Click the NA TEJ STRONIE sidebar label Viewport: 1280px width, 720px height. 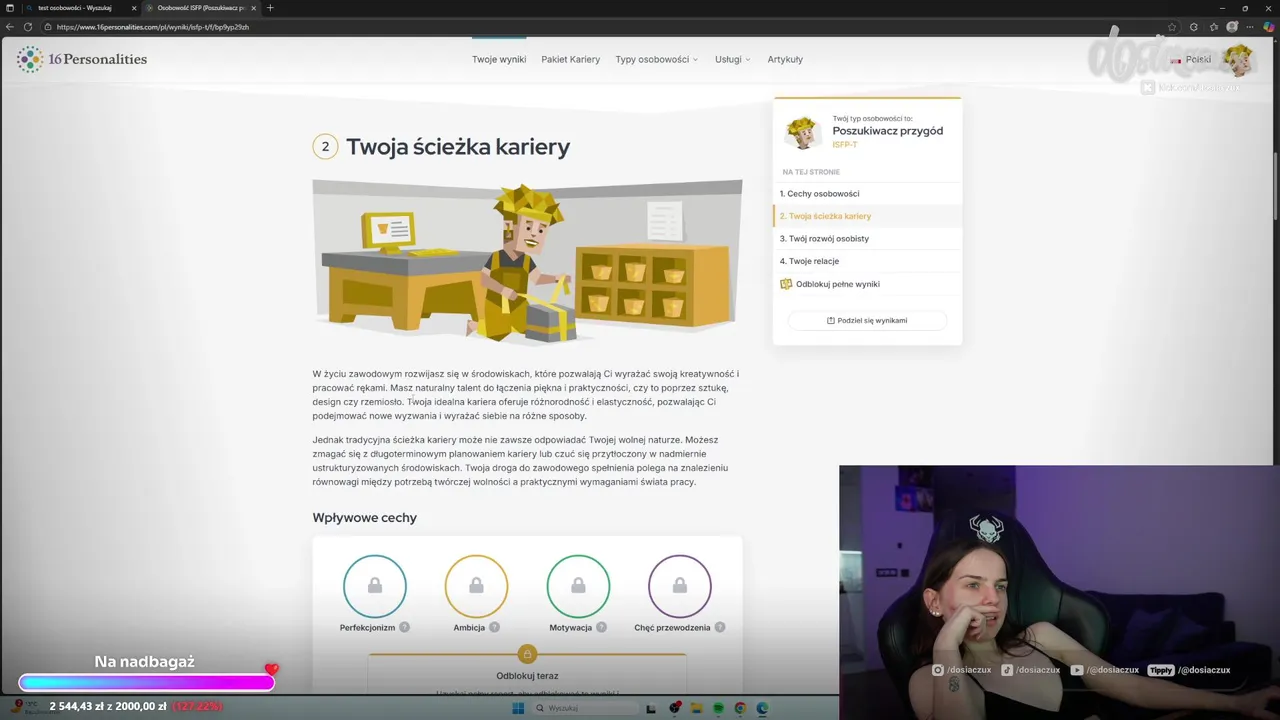pos(811,172)
